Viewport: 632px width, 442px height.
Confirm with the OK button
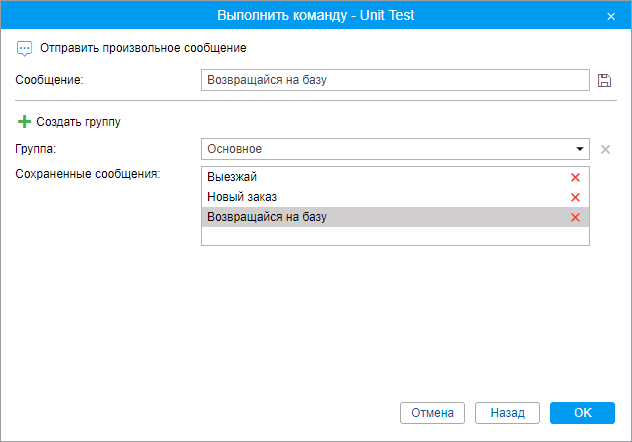(583, 412)
